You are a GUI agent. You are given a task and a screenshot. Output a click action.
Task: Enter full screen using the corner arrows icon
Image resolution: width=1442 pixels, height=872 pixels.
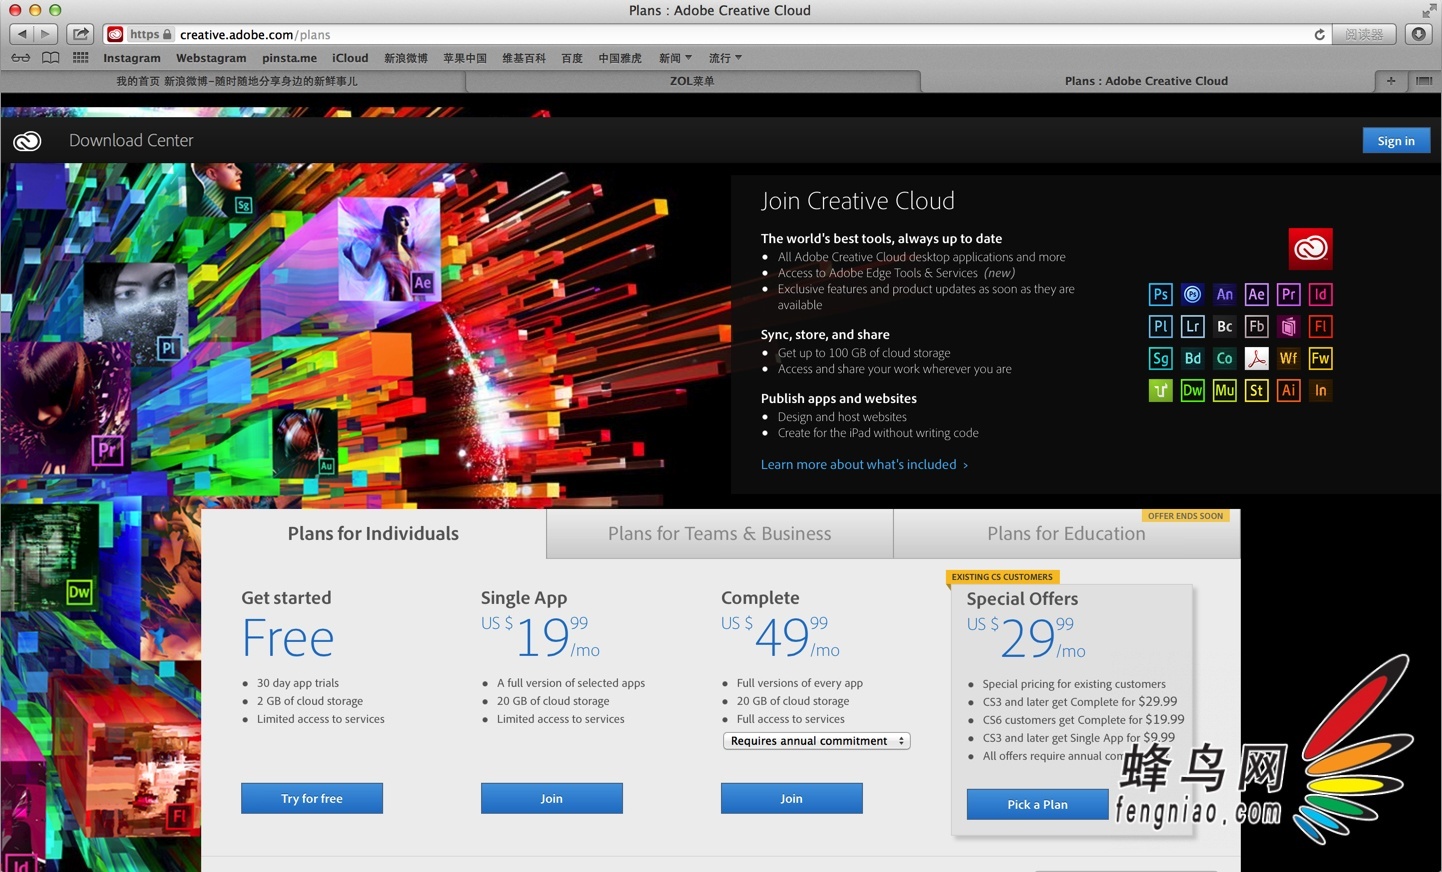[1428, 11]
